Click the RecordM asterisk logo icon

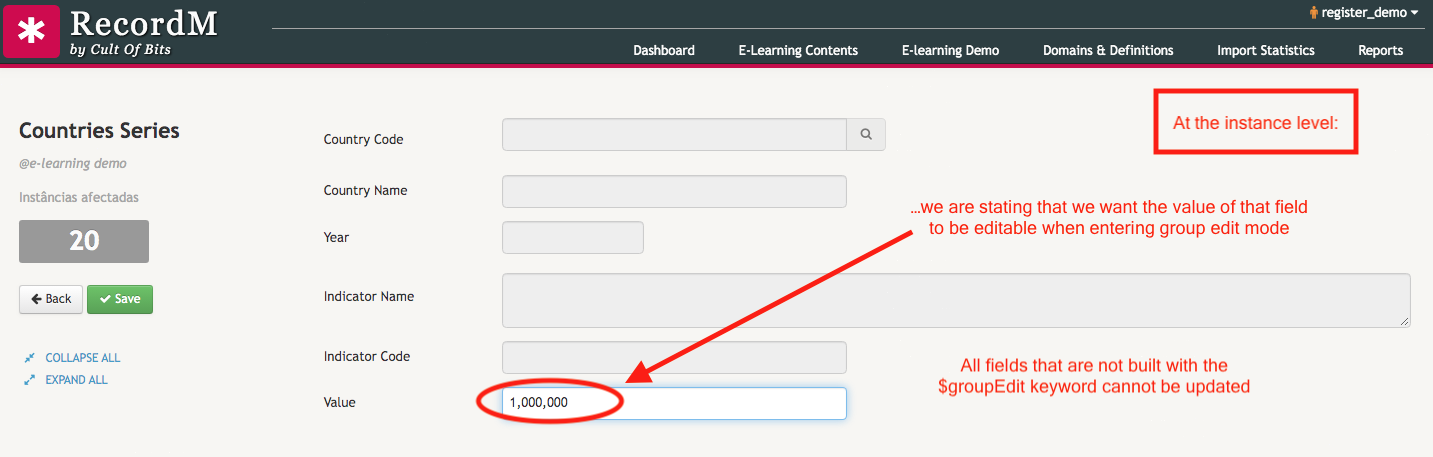pos(32,31)
